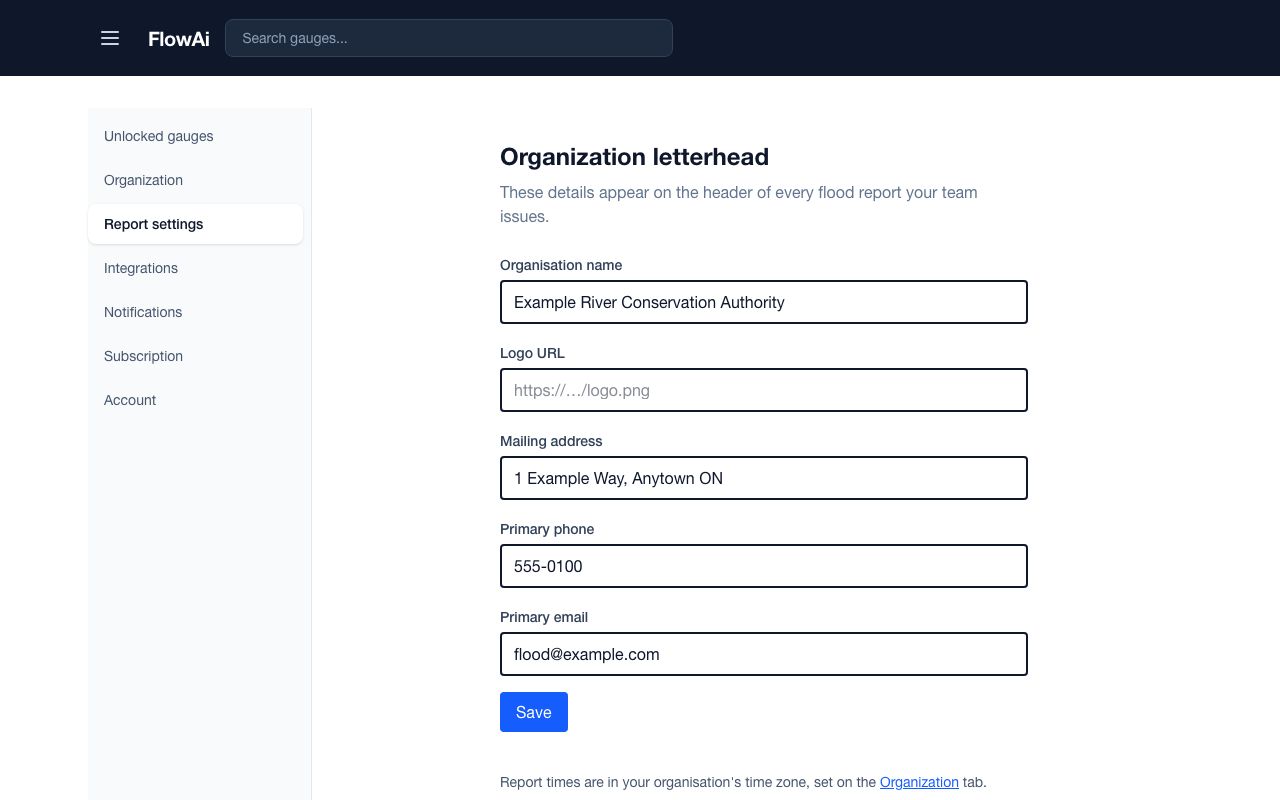
Task: Select the Report settings tab
Action: point(196,224)
